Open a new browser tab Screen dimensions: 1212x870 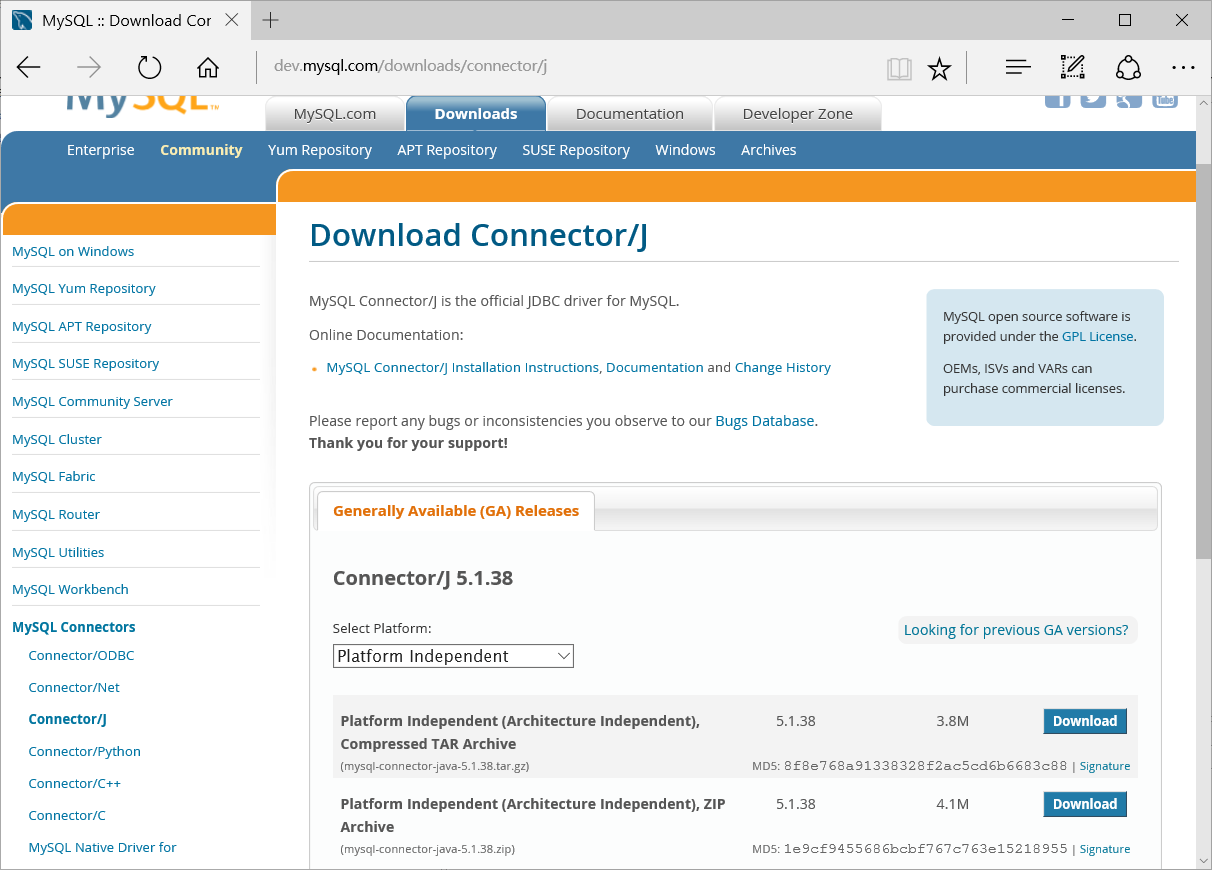pos(270,20)
